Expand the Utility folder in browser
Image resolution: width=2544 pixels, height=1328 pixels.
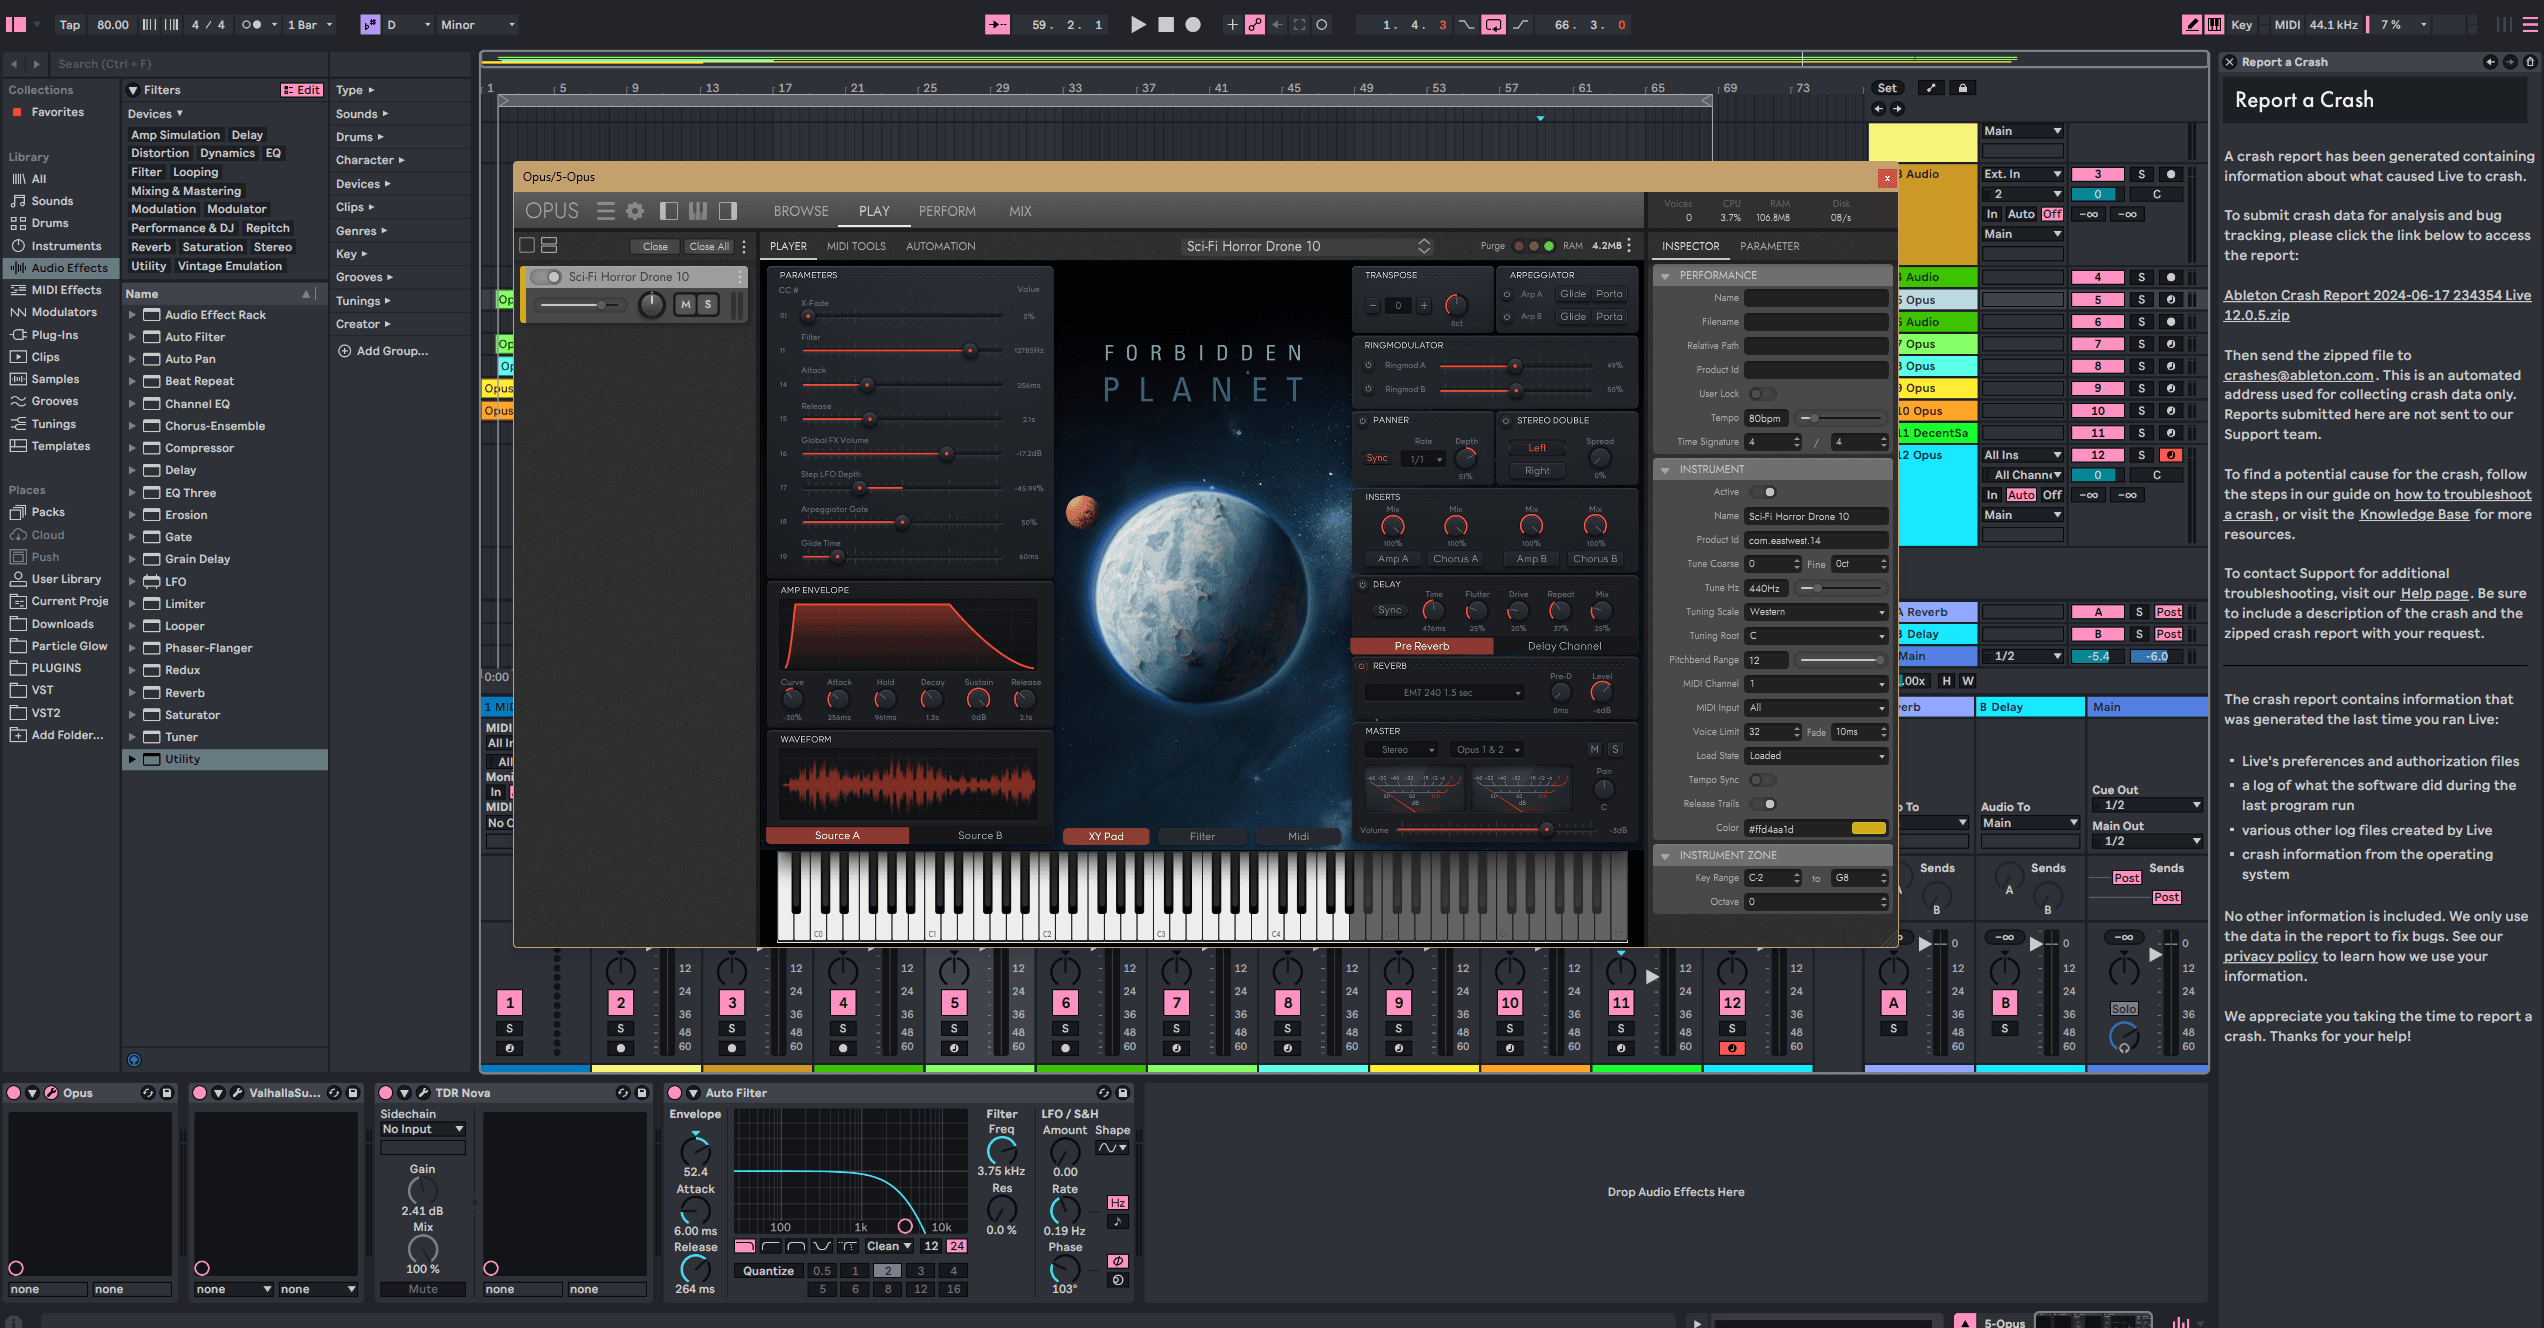[132, 759]
